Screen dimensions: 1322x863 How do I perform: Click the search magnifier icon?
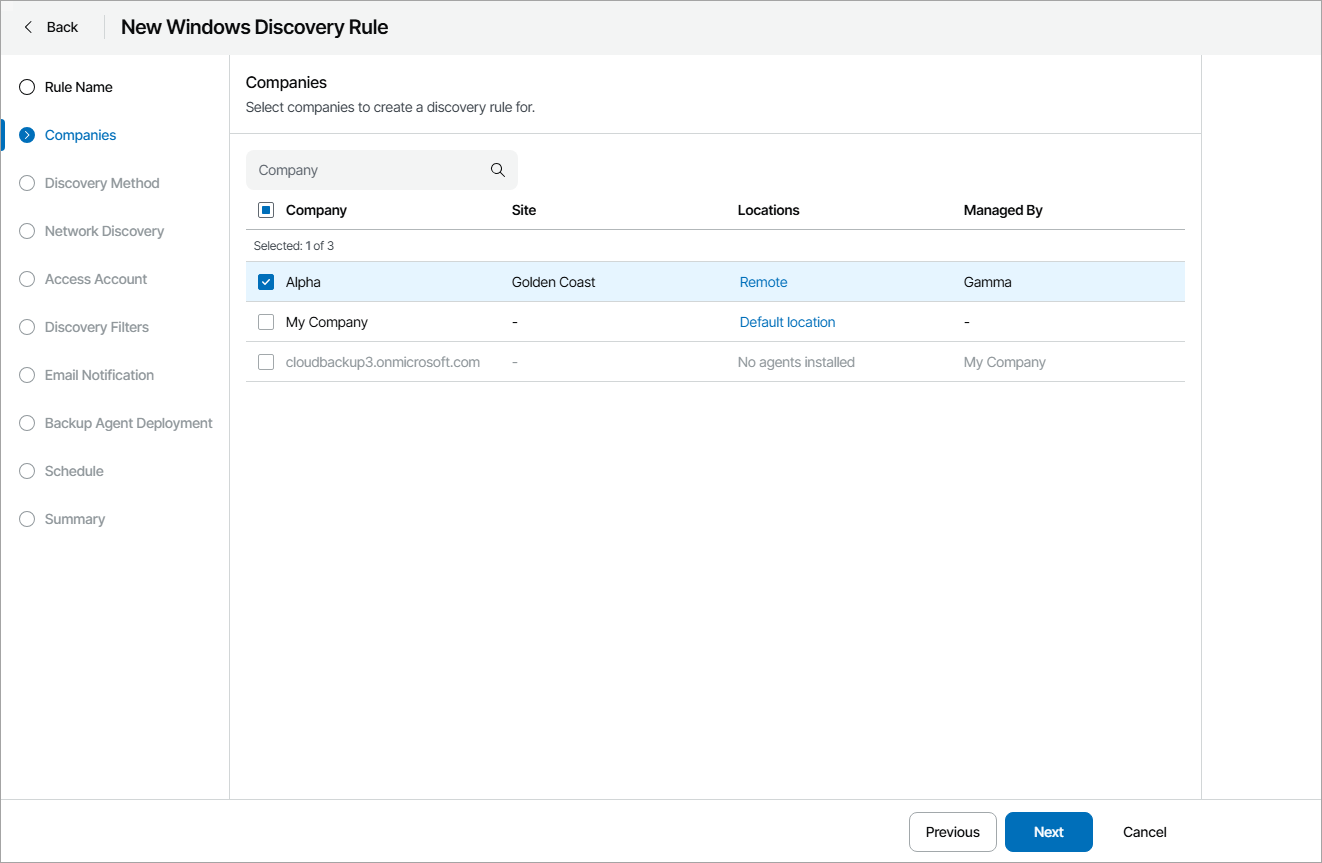click(498, 170)
